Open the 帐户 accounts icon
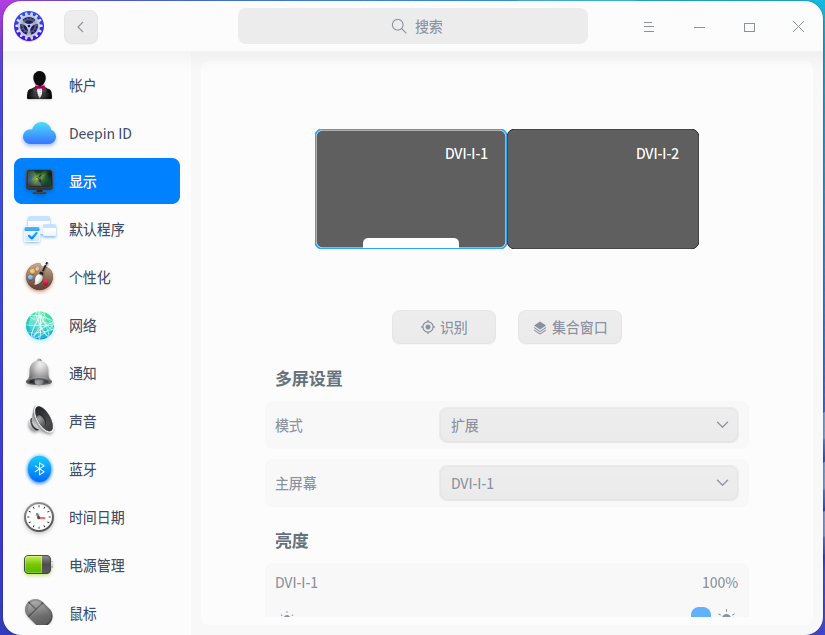This screenshot has width=825, height=635. pyautogui.click(x=39, y=85)
